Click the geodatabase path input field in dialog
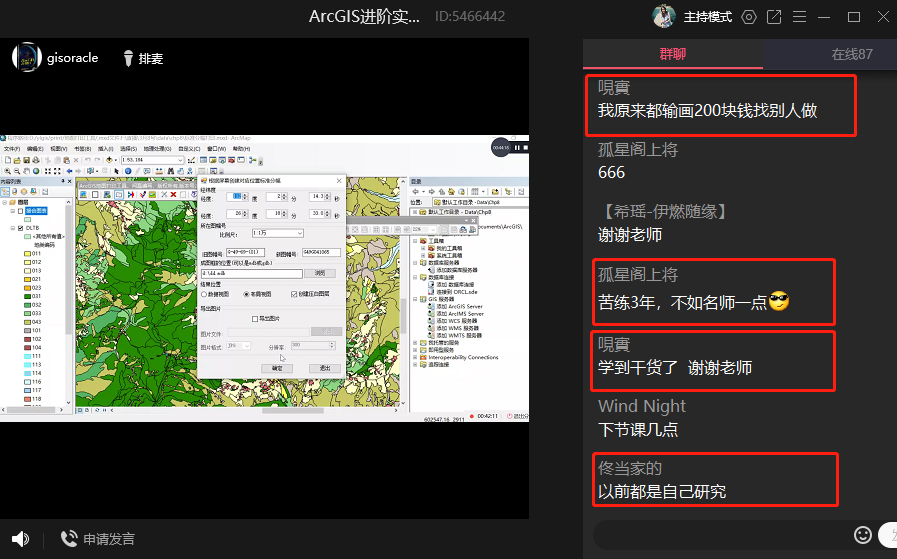897x559 pixels. click(251, 273)
